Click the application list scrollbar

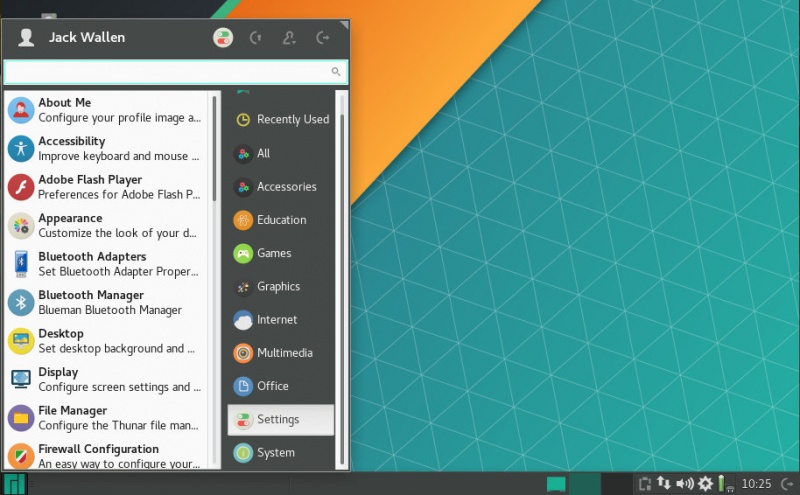pyautogui.click(x=214, y=150)
